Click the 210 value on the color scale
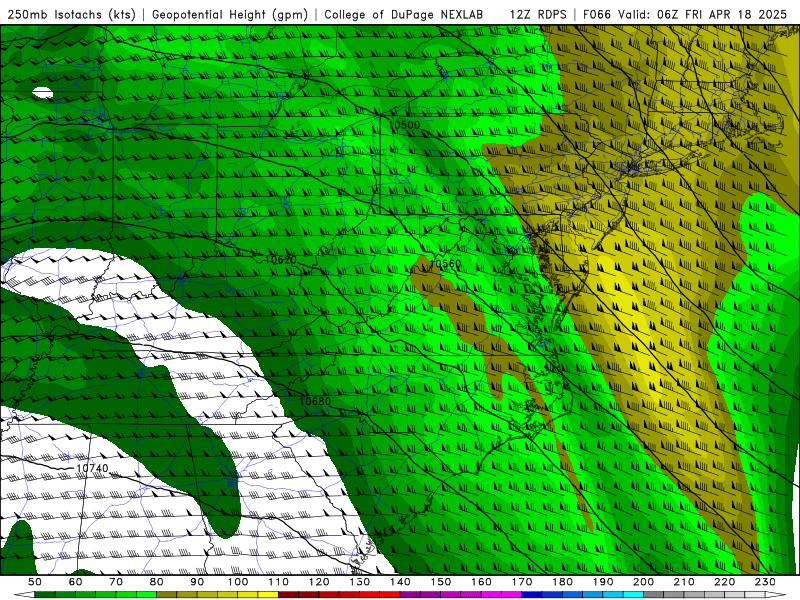The width and height of the screenshot is (800, 600). pyautogui.click(x=685, y=582)
